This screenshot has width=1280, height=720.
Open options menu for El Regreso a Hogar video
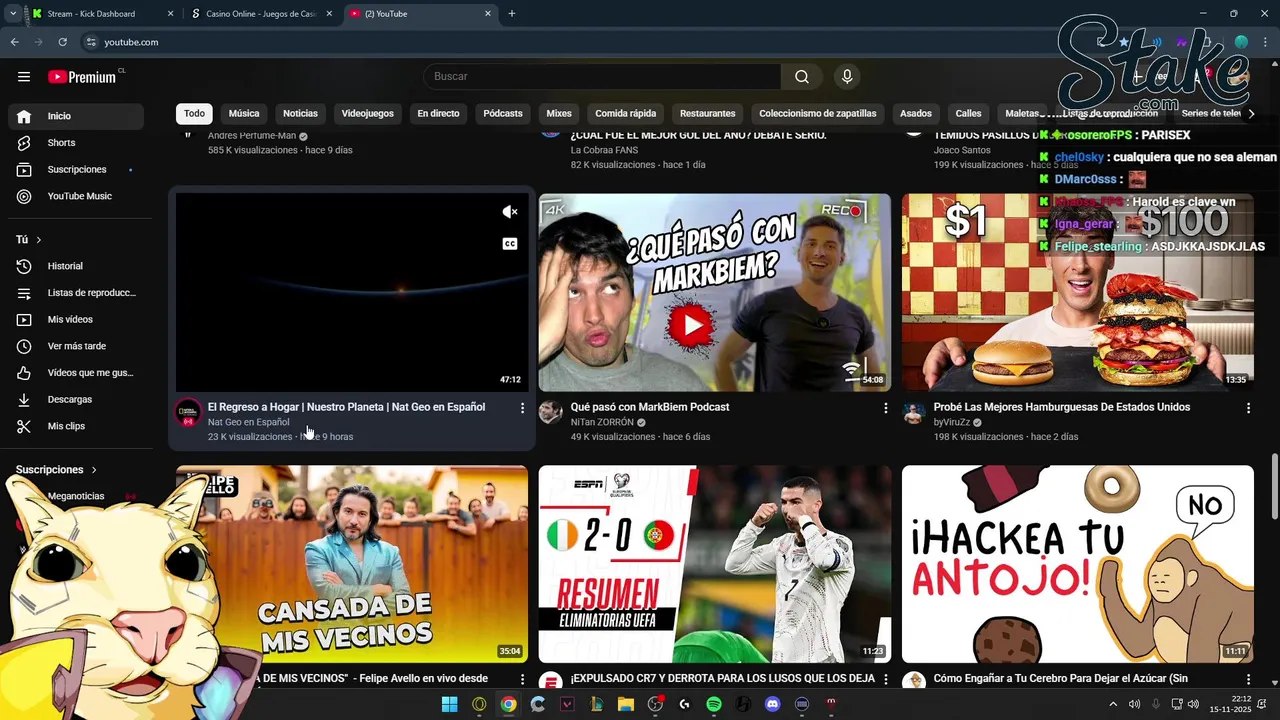click(x=522, y=408)
